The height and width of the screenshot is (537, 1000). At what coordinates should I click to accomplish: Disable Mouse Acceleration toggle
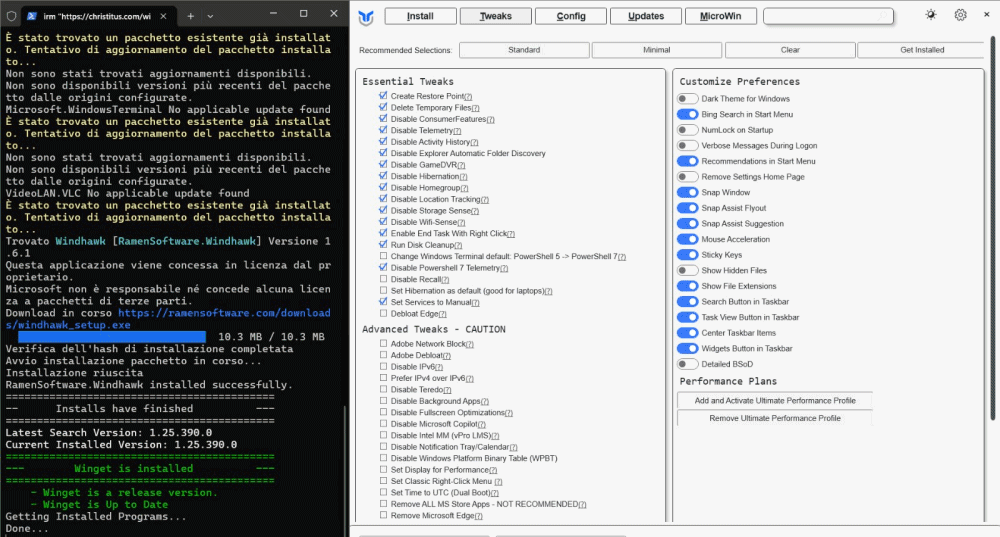tap(688, 239)
